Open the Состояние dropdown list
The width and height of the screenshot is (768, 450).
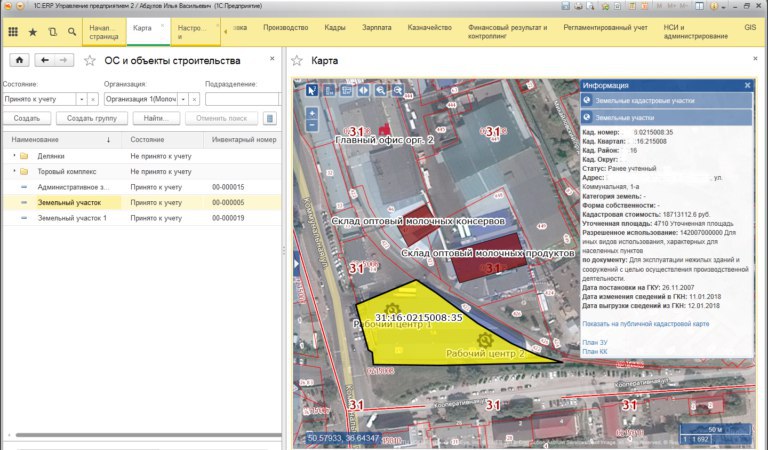pyautogui.click(x=82, y=99)
